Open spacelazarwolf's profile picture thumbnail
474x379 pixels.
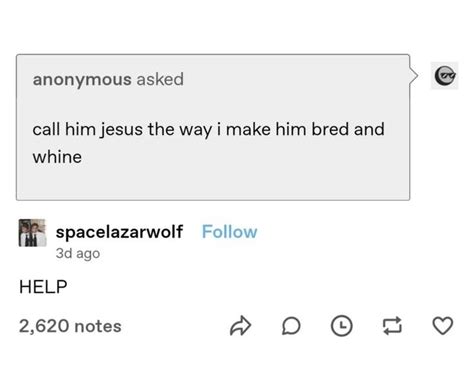(x=32, y=233)
